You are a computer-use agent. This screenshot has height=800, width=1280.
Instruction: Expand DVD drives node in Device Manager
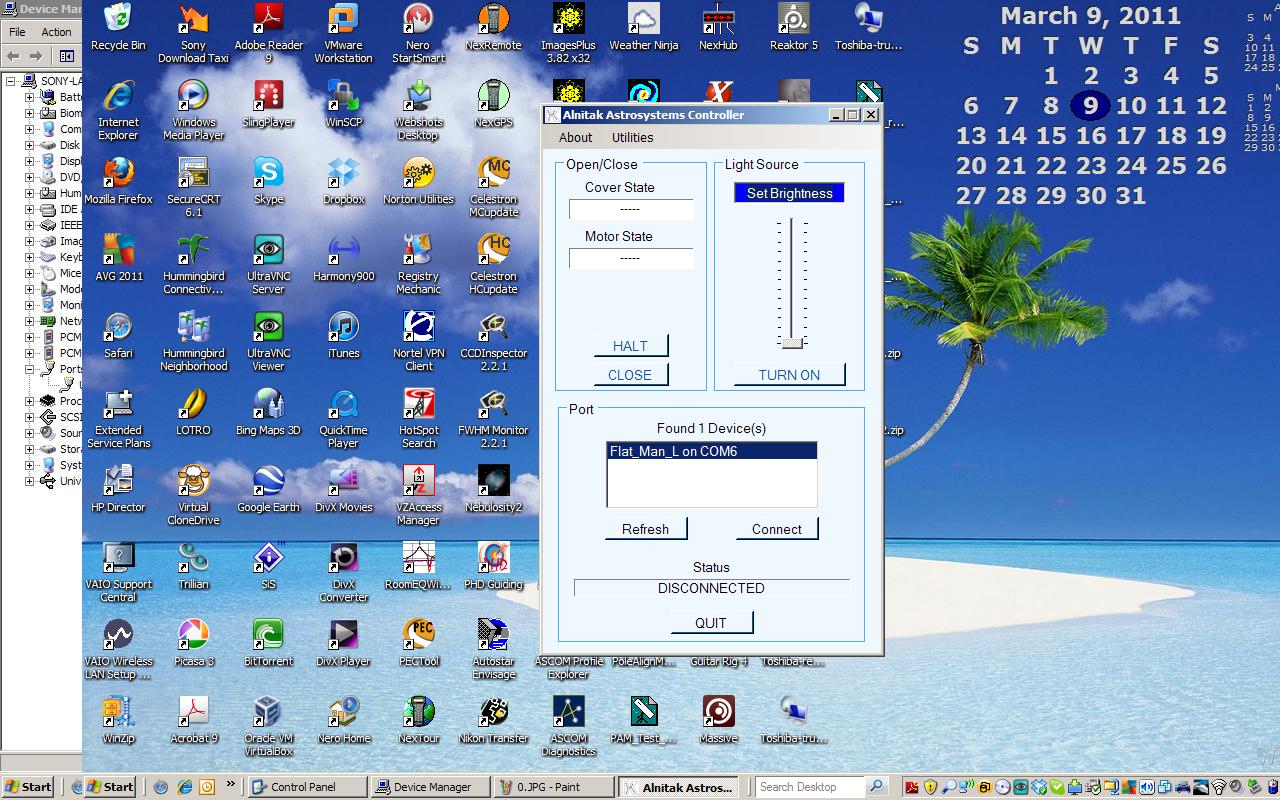[30, 177]
